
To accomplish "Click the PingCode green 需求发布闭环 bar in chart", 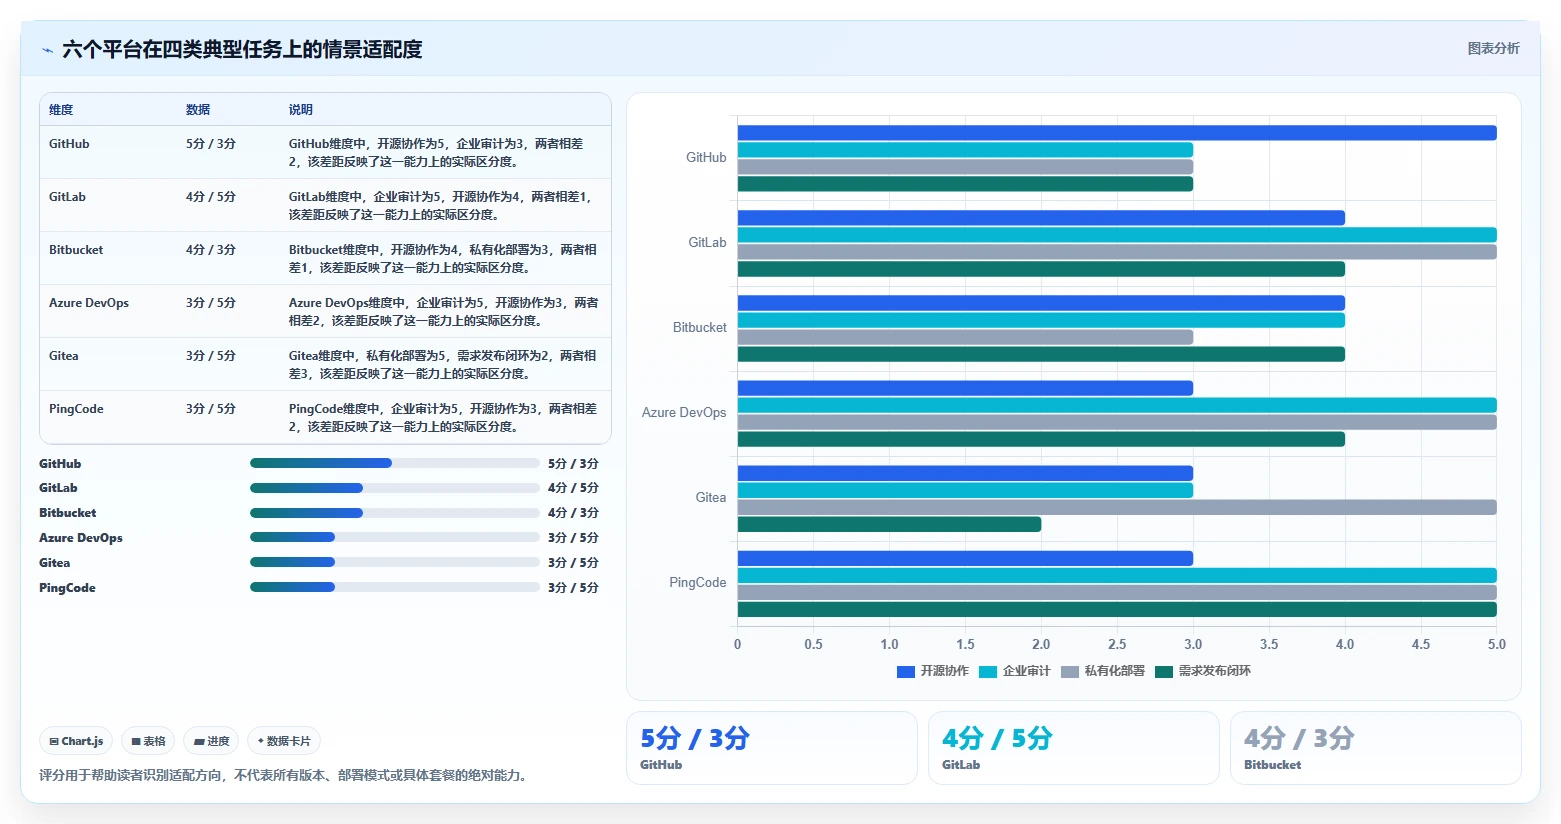I will click(1117, 609).
